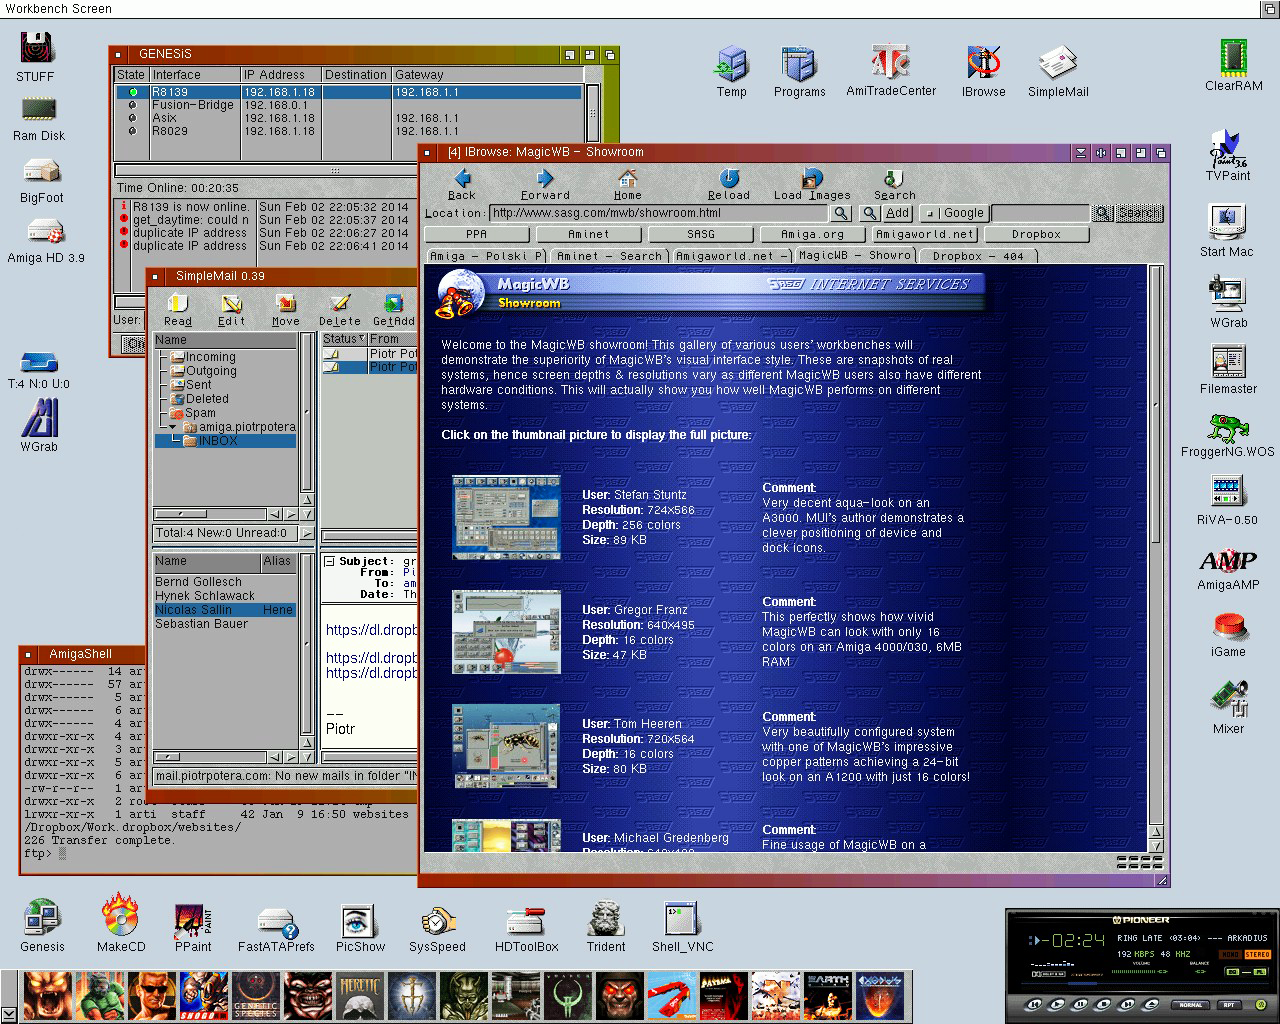
Task: Toggle the R8139 interface state light
Action: click(133, 92)
